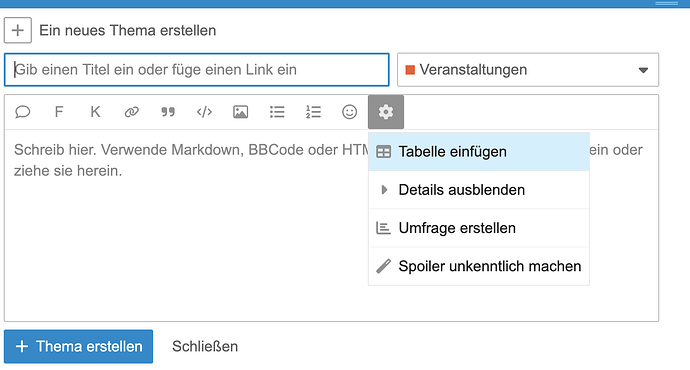Insert a bulleted list
Viewport: 690px width, 370px height.
(x=277, y=112)
